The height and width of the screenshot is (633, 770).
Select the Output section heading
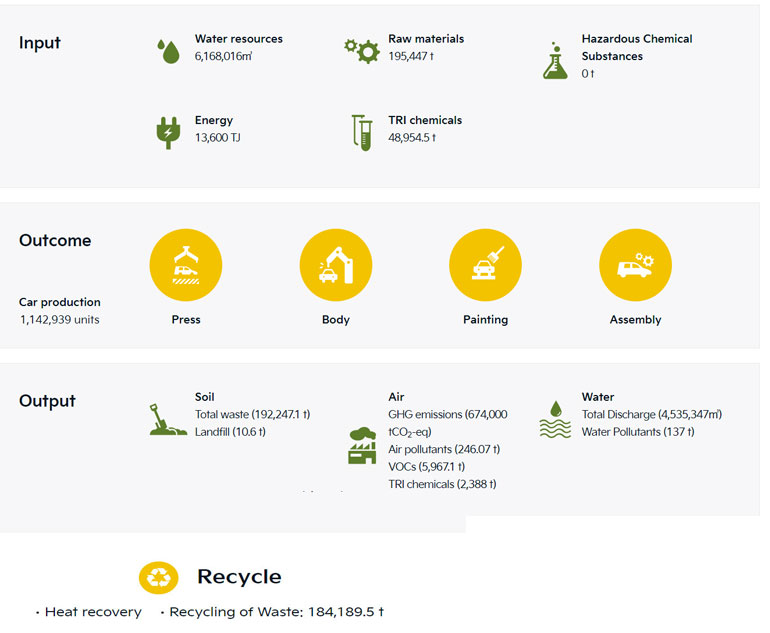[47, 401]
